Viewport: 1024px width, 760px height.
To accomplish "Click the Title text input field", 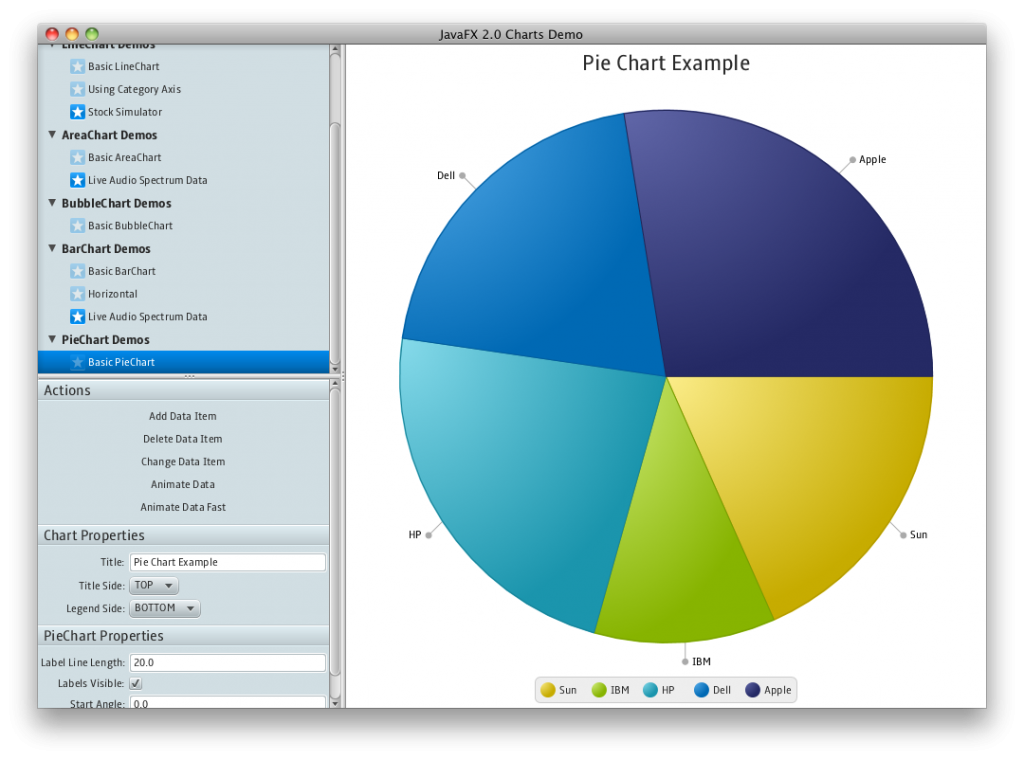I will (227, 562).
